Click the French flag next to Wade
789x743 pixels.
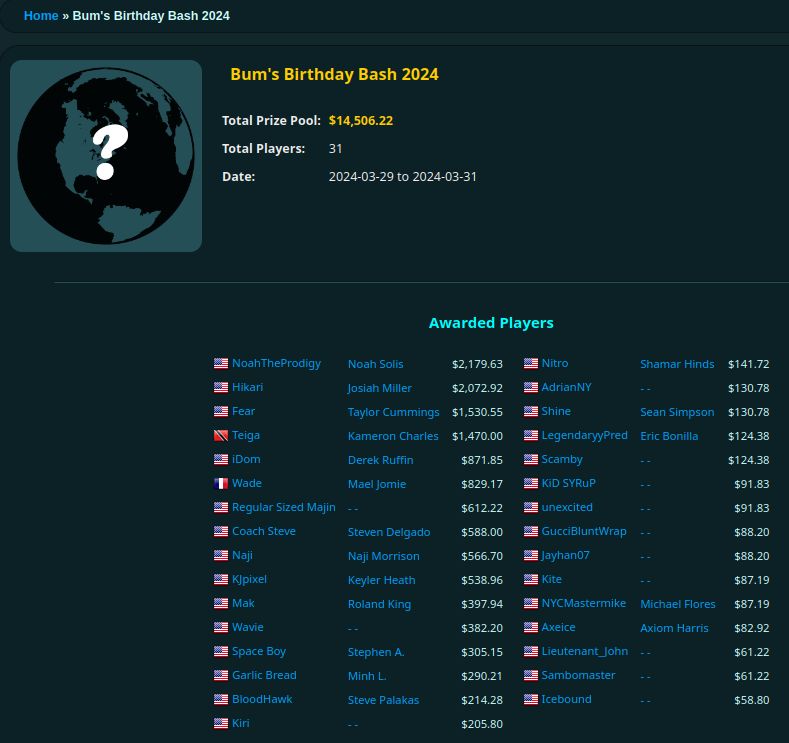pos(221,483)
